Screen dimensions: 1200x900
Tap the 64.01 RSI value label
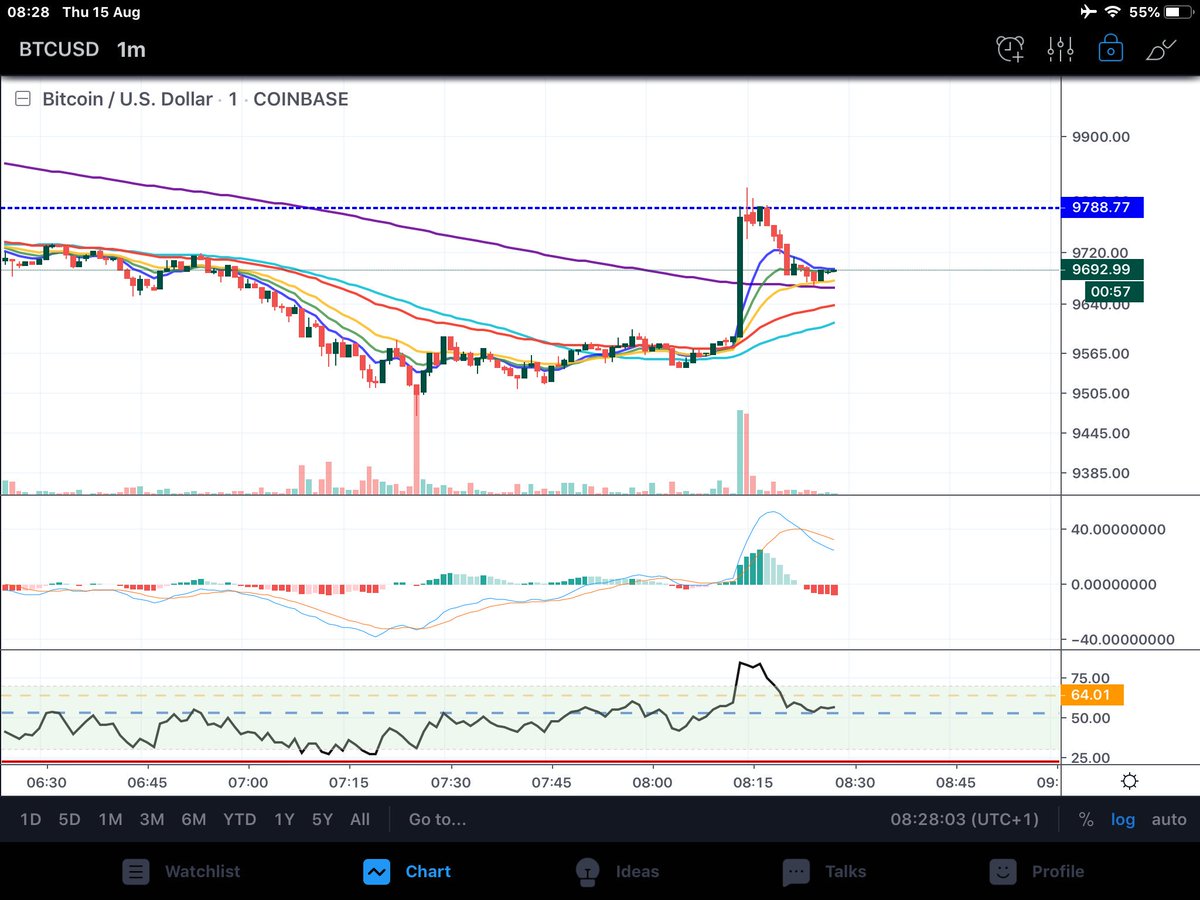(1093, 695)
